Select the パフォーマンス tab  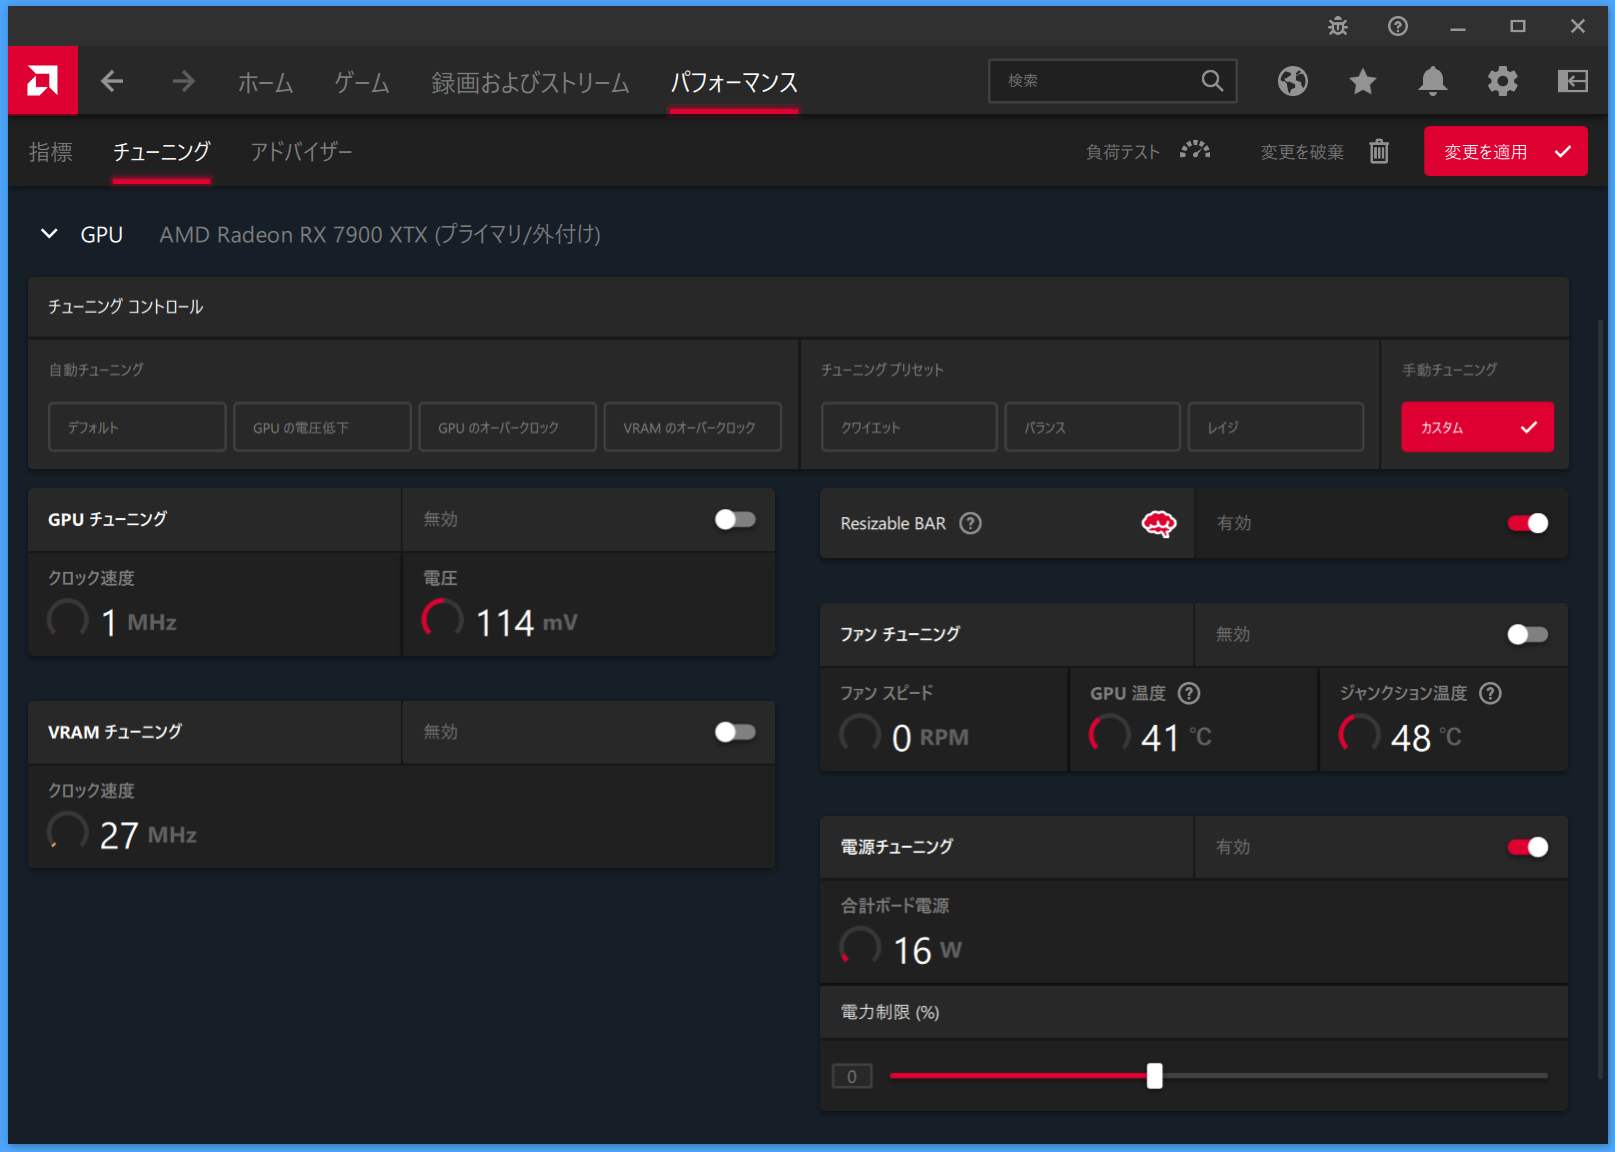[x=734, y=82]
